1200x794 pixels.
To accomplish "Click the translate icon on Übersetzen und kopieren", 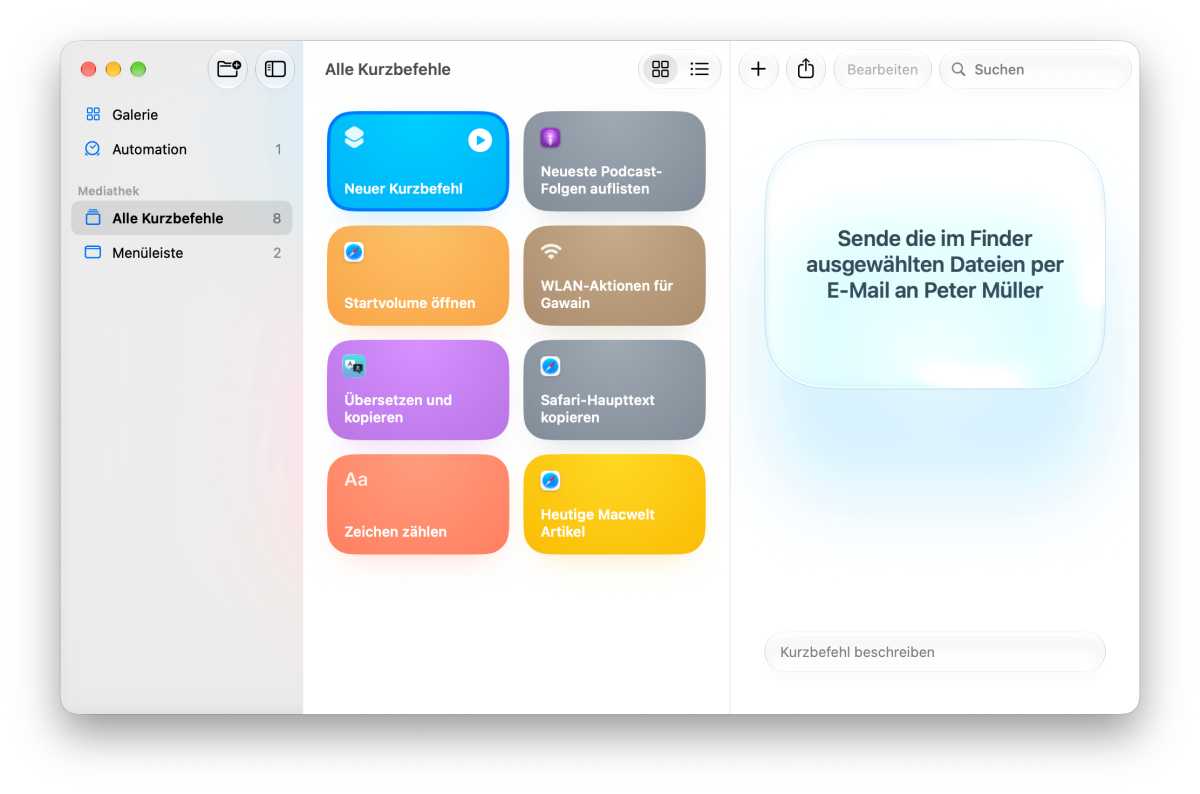I will tap(354, 366).
